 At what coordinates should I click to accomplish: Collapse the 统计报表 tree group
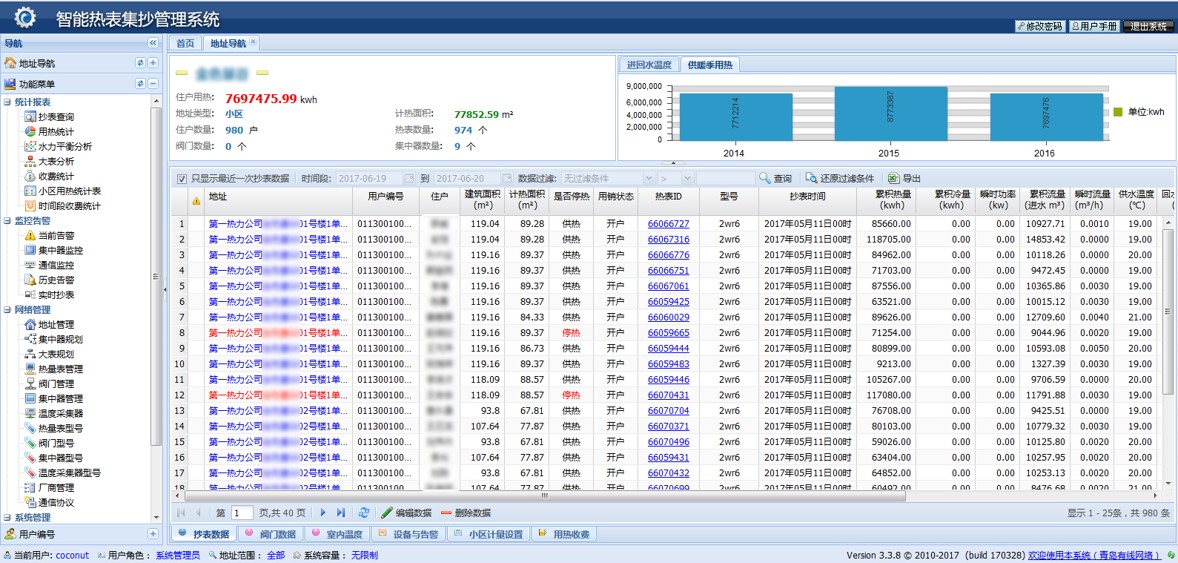[7, 102]
